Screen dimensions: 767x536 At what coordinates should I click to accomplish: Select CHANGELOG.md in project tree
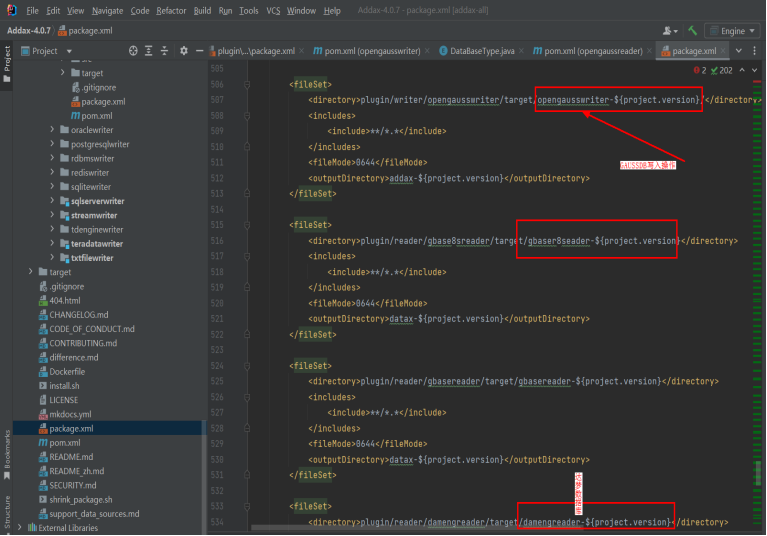point(78,314)
